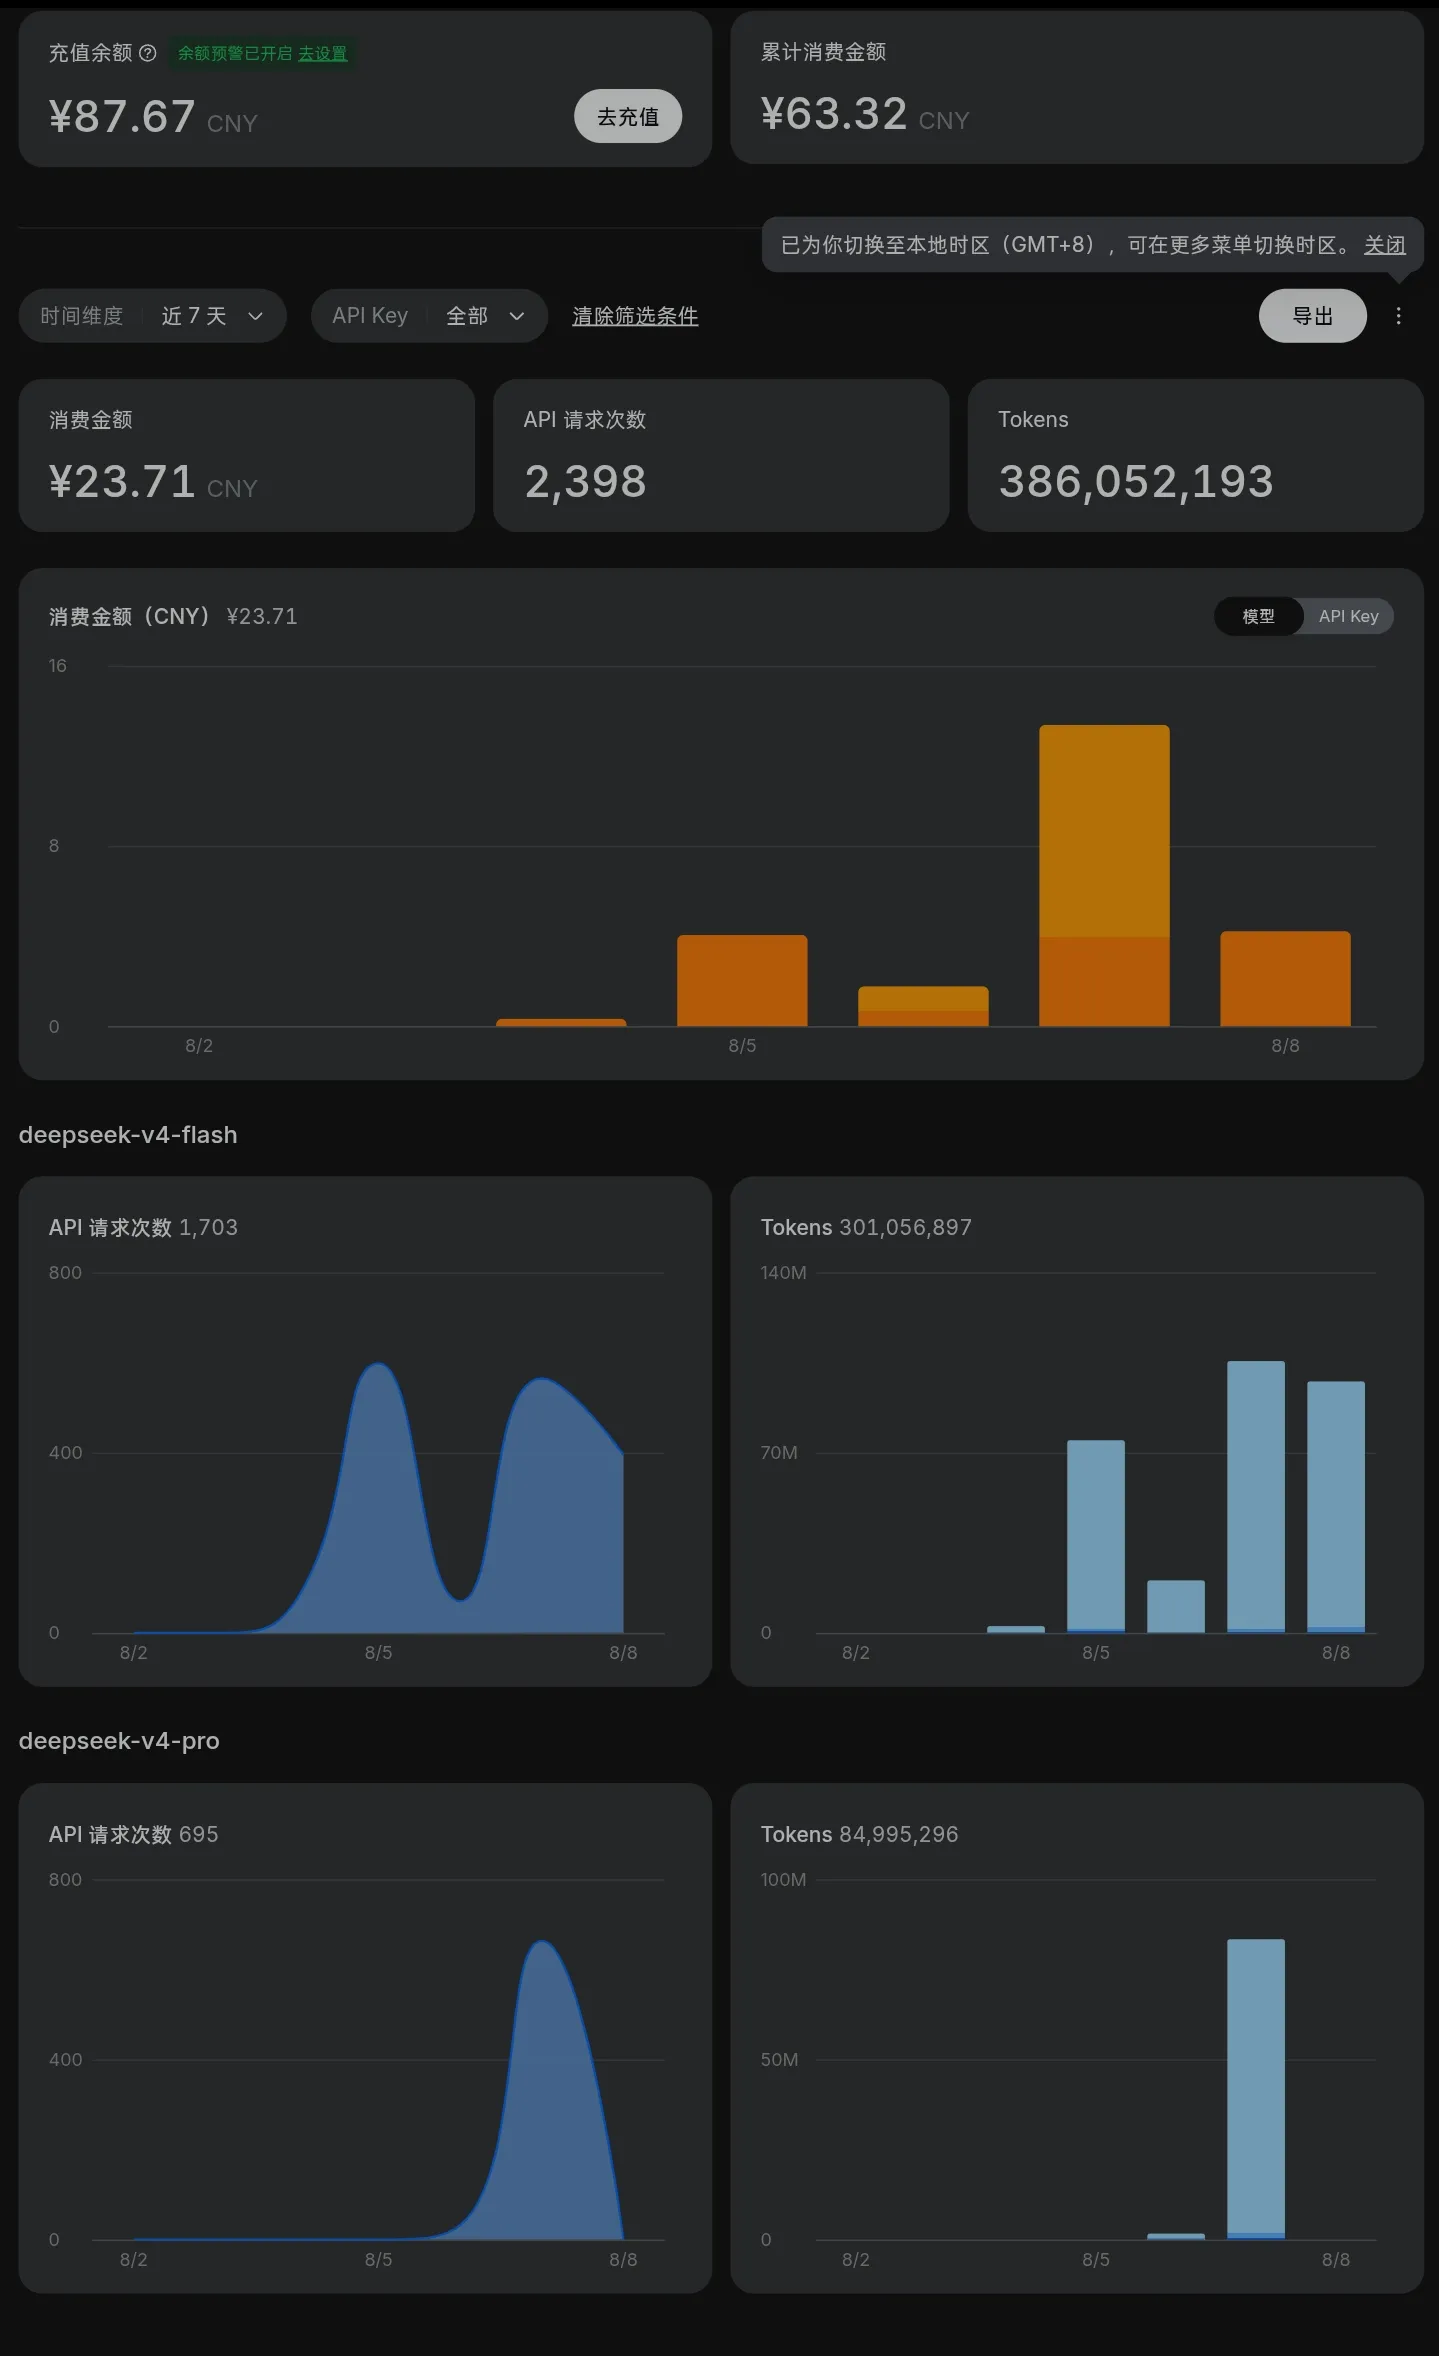
Task: Expand the 时间维度 近 7 天 dropdown
Action: point(153,316)
